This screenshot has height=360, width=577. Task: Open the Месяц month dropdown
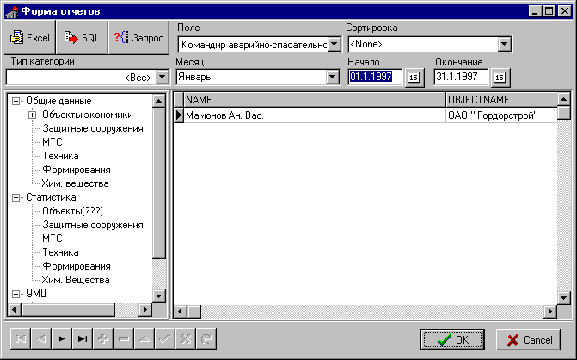point(333,77)
